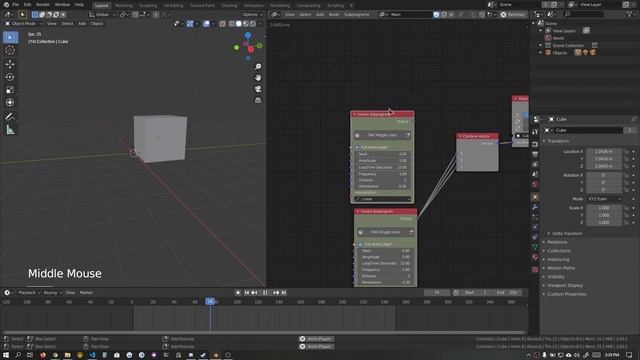This screenshot has height=360, width=640.
Task: Open the Tool properties tab icon
Action: pos(535,132)
